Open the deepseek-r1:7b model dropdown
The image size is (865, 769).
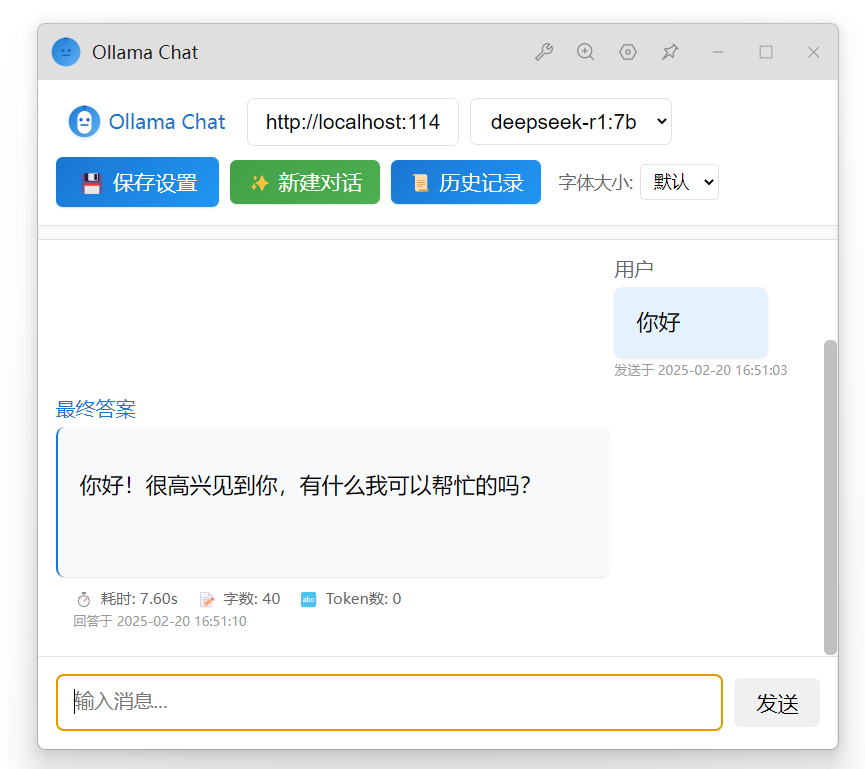pyautogui.click(x=571, y=122)
